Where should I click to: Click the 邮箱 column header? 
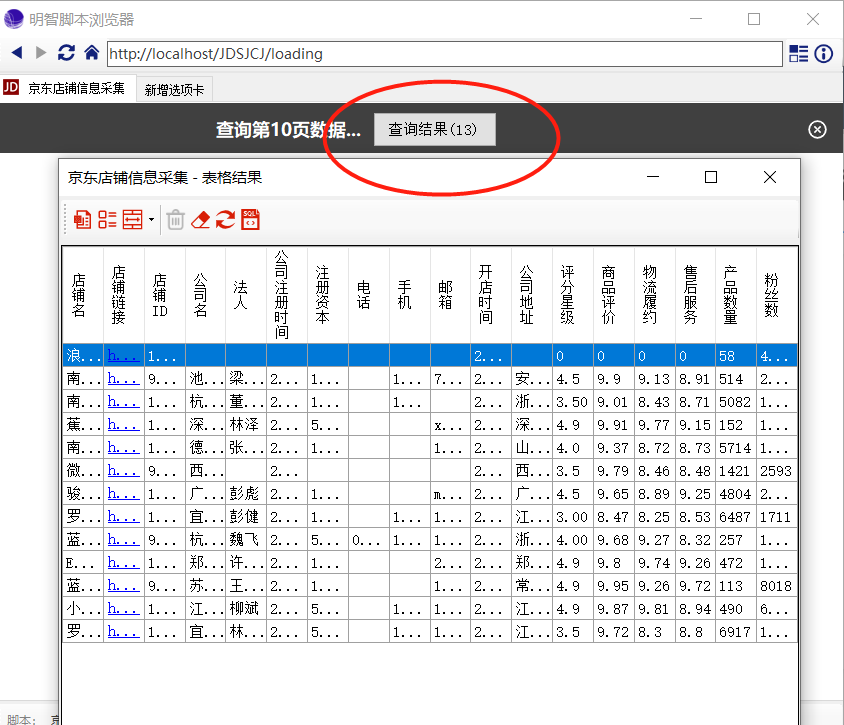click(450, 295)
